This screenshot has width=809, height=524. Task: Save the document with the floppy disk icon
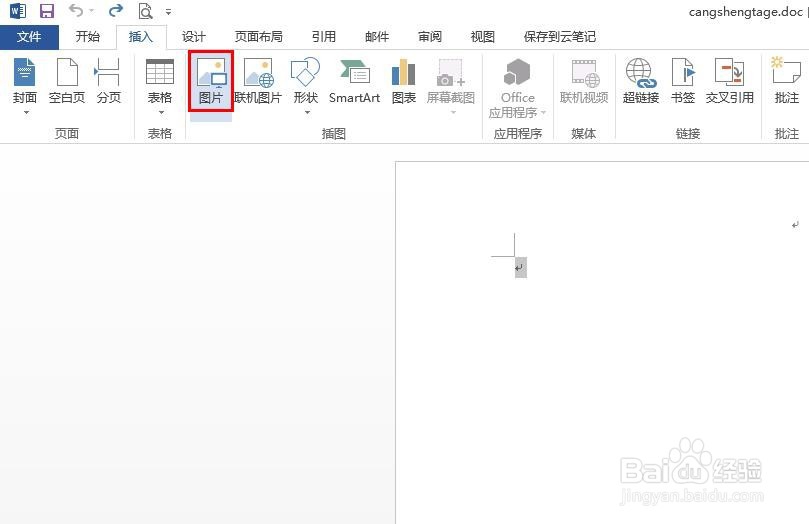pyautogui.click(x=47, y=10)
